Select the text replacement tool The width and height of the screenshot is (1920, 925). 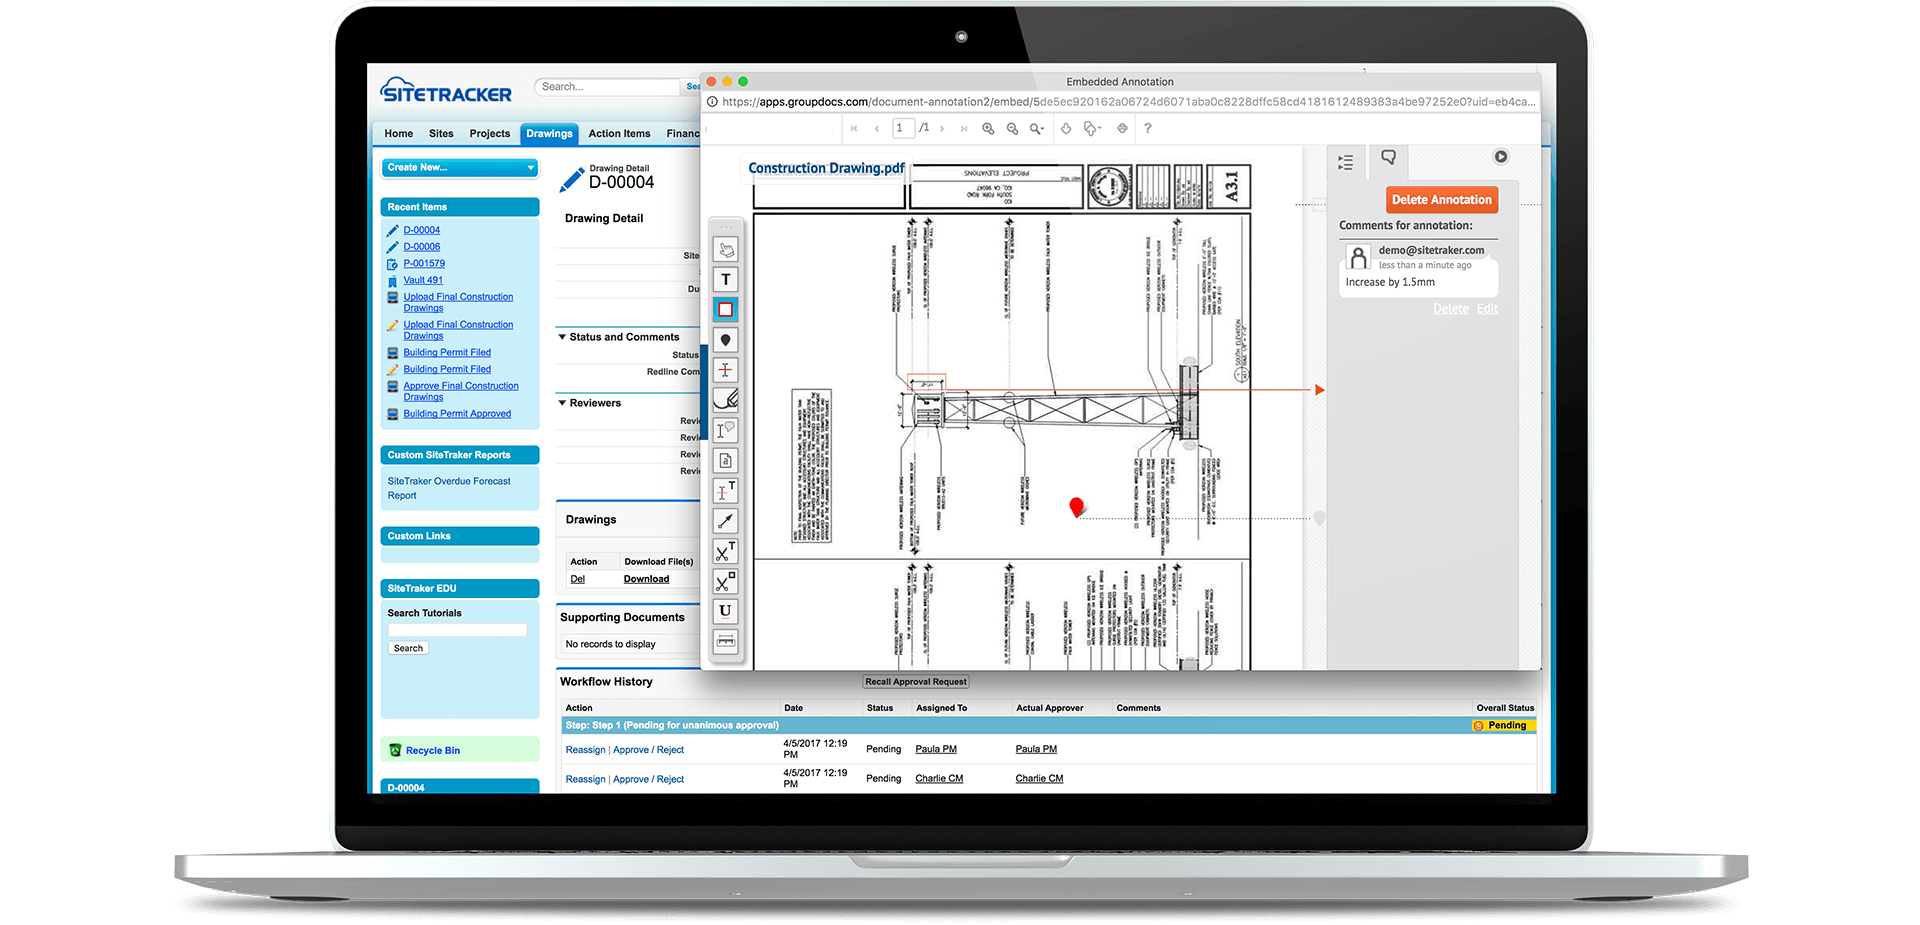pos(726,491)
